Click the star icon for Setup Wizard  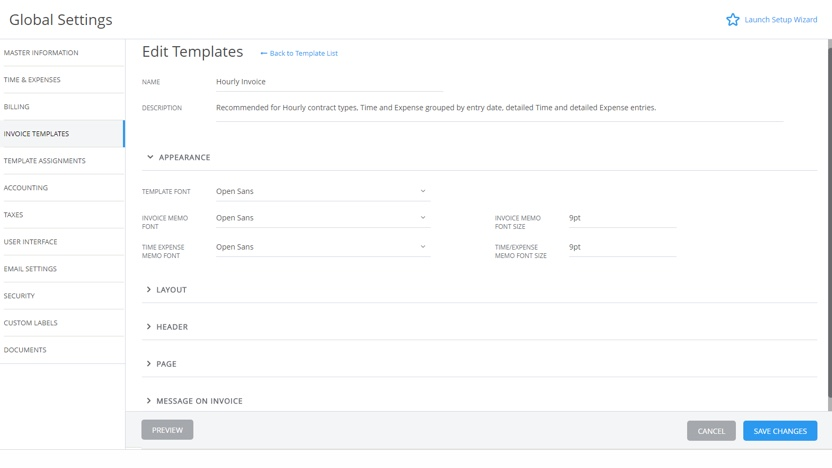pos(733,20)
